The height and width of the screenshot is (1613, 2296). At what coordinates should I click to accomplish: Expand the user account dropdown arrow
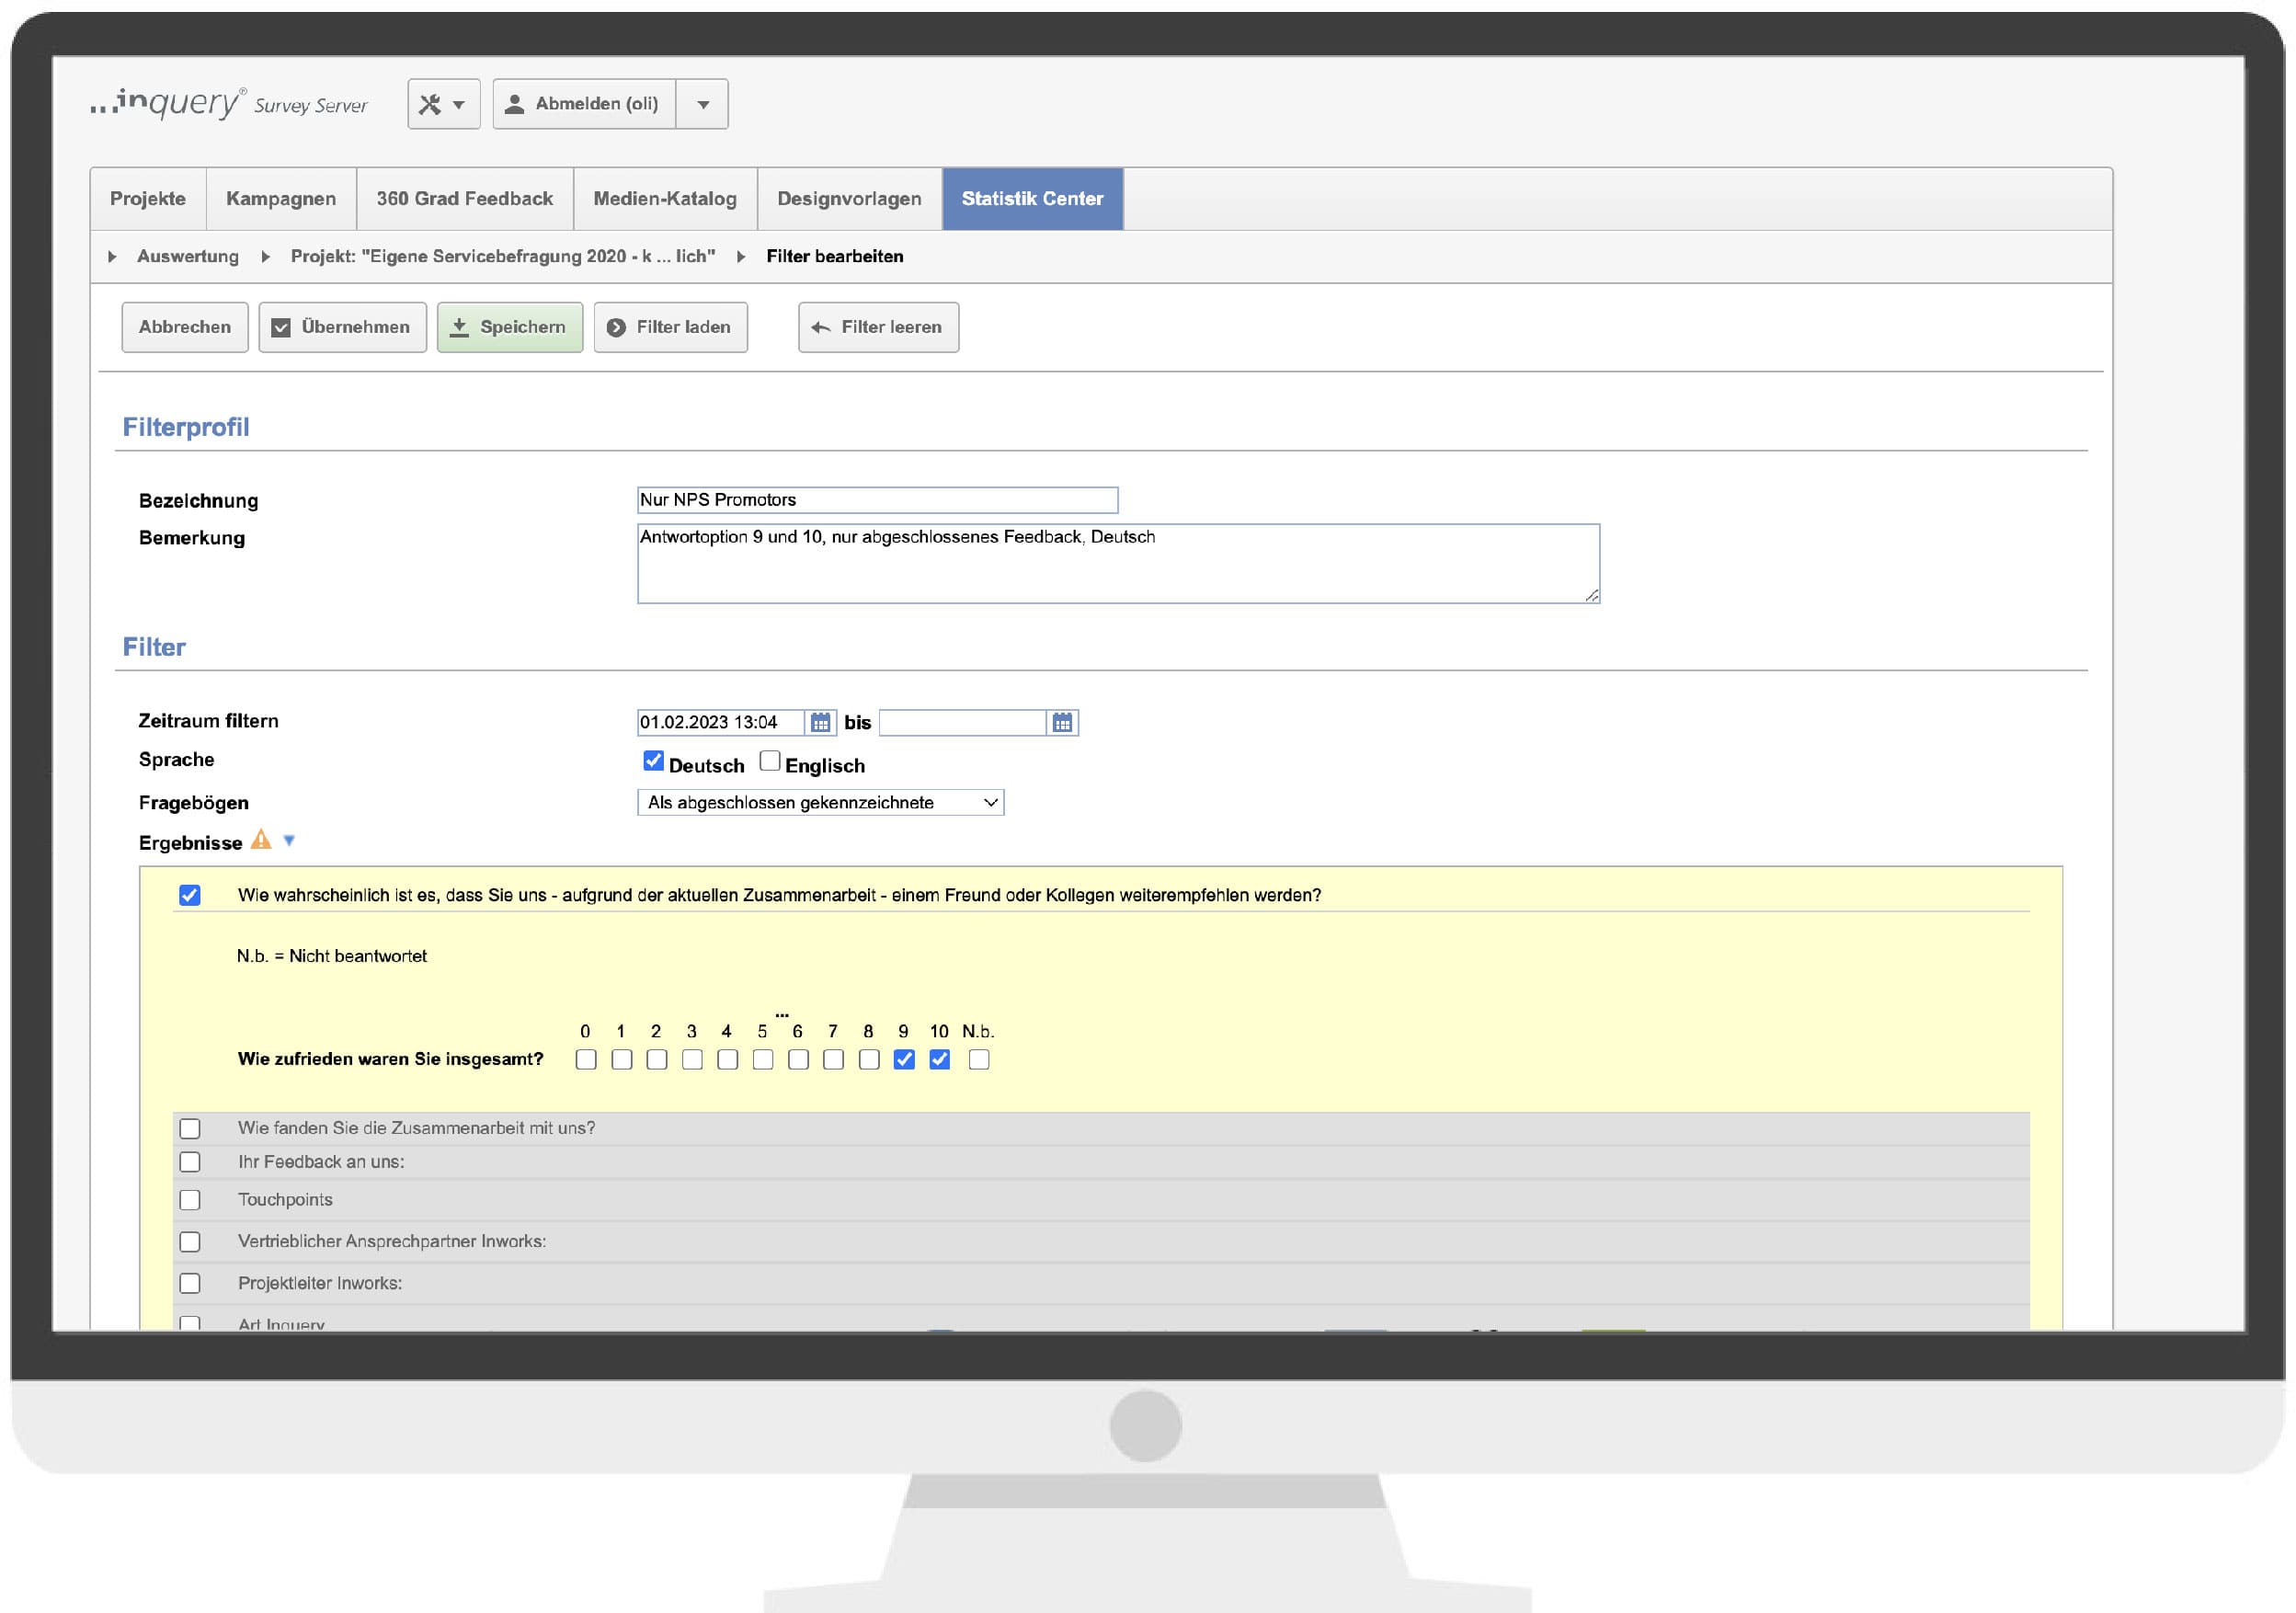pyautogui.click(x=703, y=104)
